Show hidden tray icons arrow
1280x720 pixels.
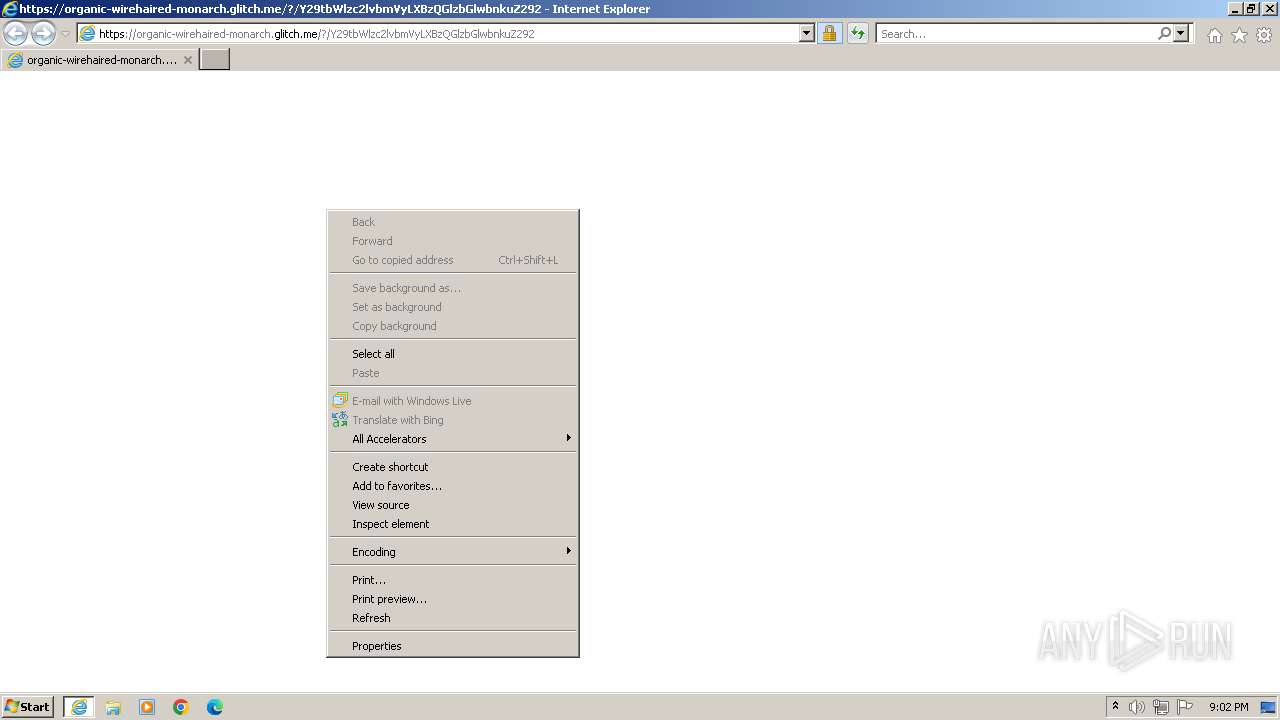(1115, 707)
